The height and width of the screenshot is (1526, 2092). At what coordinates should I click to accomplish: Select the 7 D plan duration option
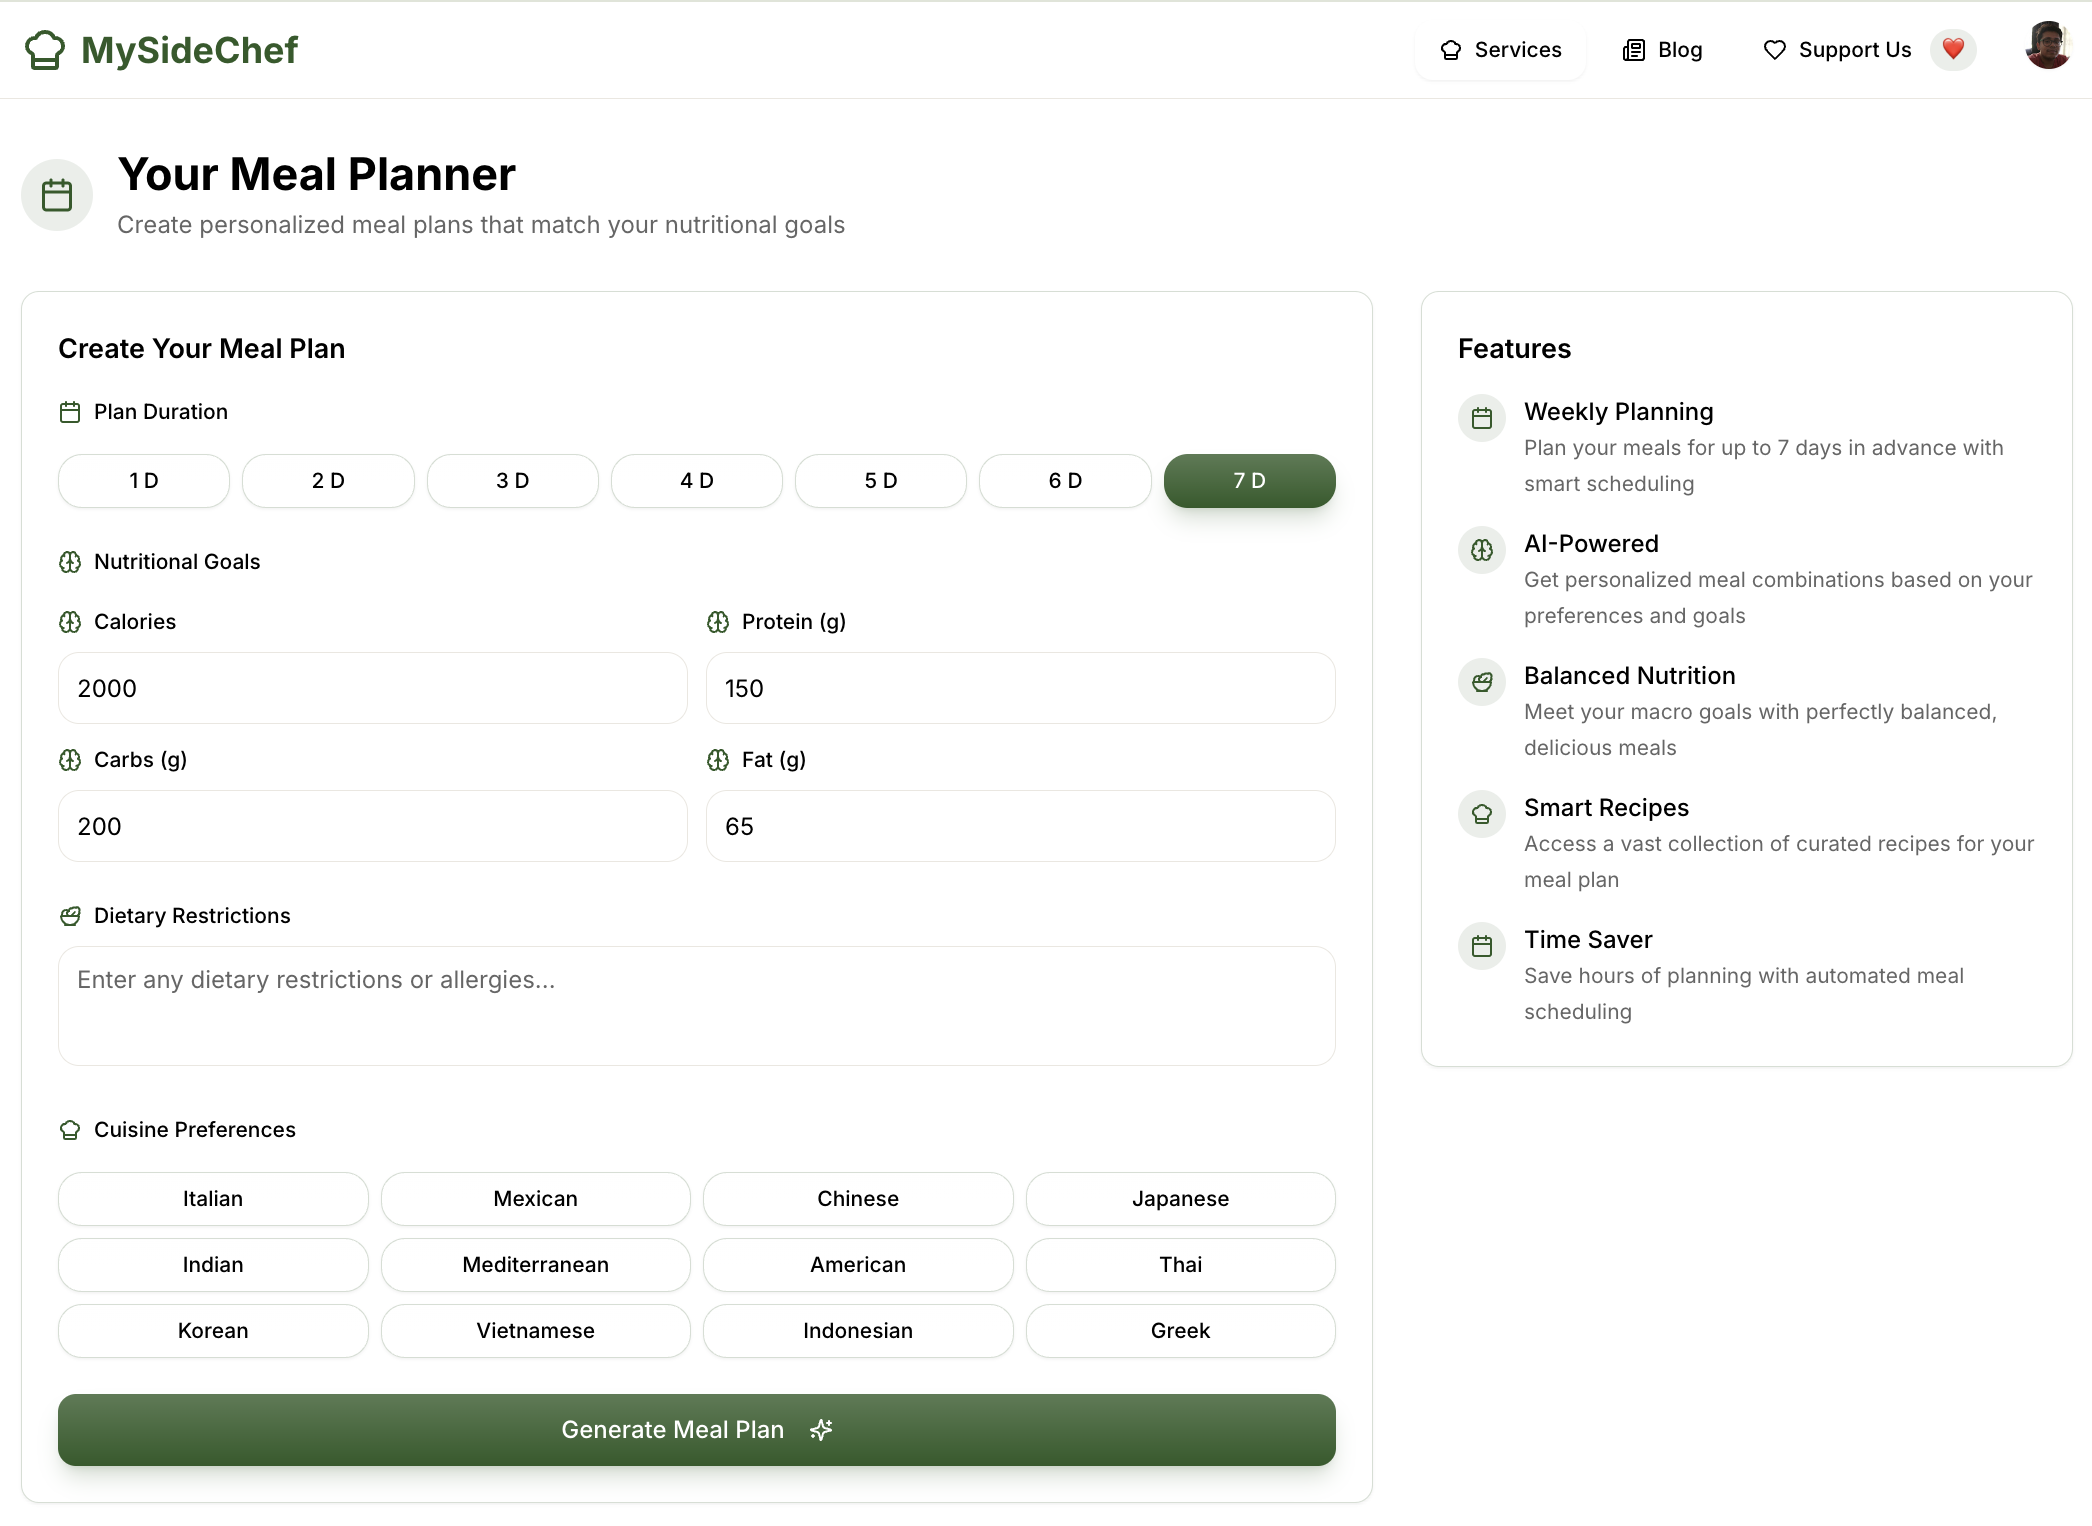click(x=1248, y=481)
